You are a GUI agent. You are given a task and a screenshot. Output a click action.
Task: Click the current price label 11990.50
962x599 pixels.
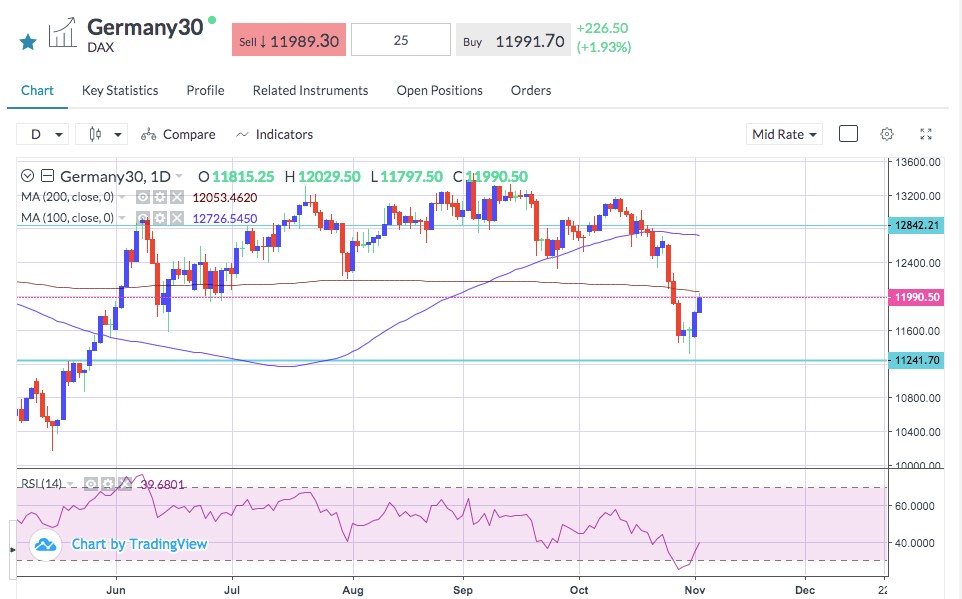[917, 297]
